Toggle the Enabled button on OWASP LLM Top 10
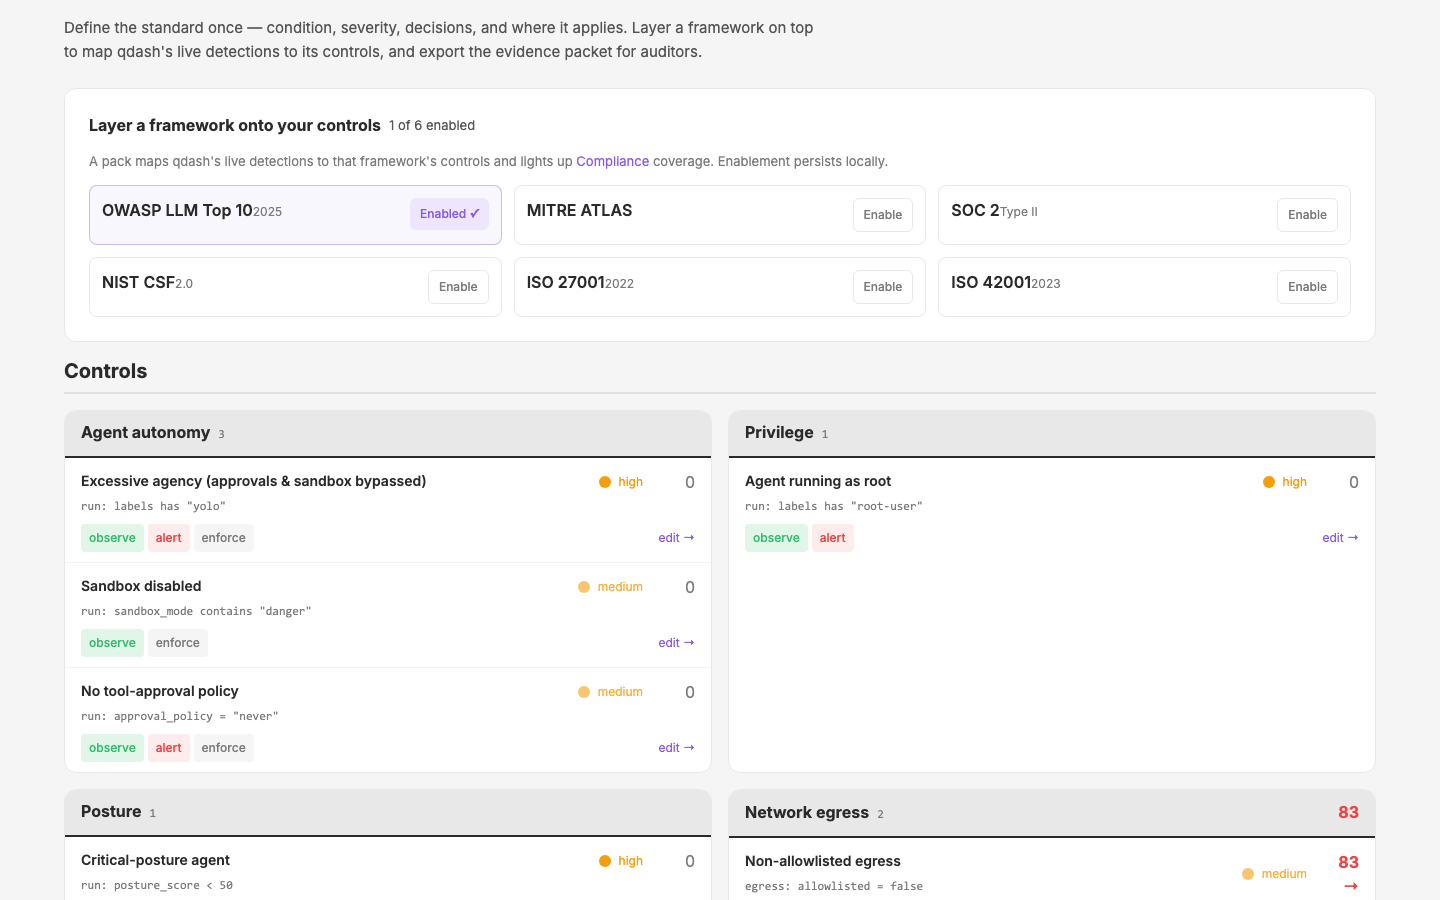Screen dimensions: 1440x900 (449, 214)
